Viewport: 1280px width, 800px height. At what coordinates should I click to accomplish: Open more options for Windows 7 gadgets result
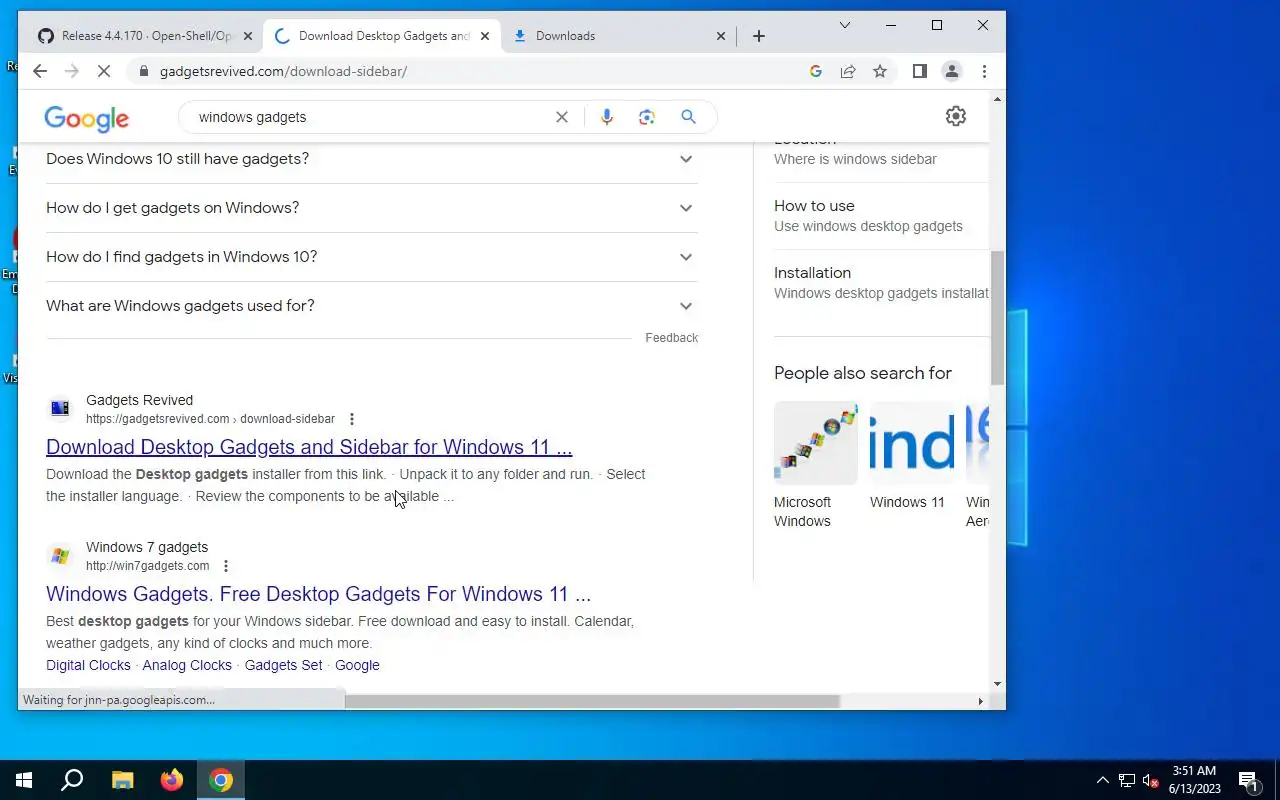click(226, 566)
